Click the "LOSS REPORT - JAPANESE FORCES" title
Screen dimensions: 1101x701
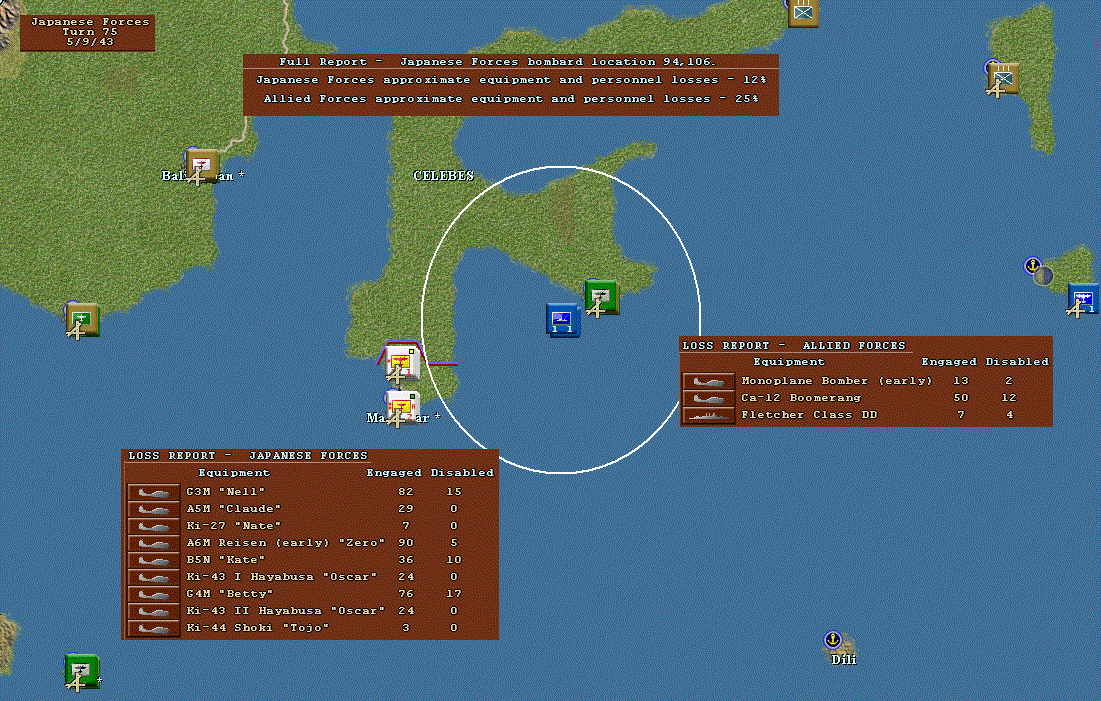(248, 456)
